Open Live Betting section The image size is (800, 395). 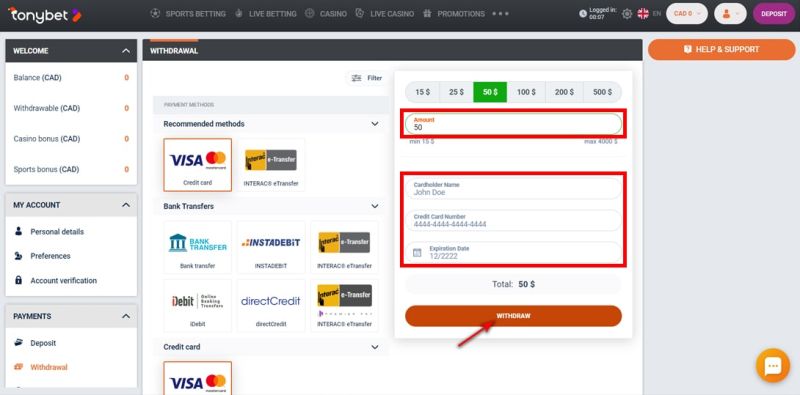(x=272, y=14)
